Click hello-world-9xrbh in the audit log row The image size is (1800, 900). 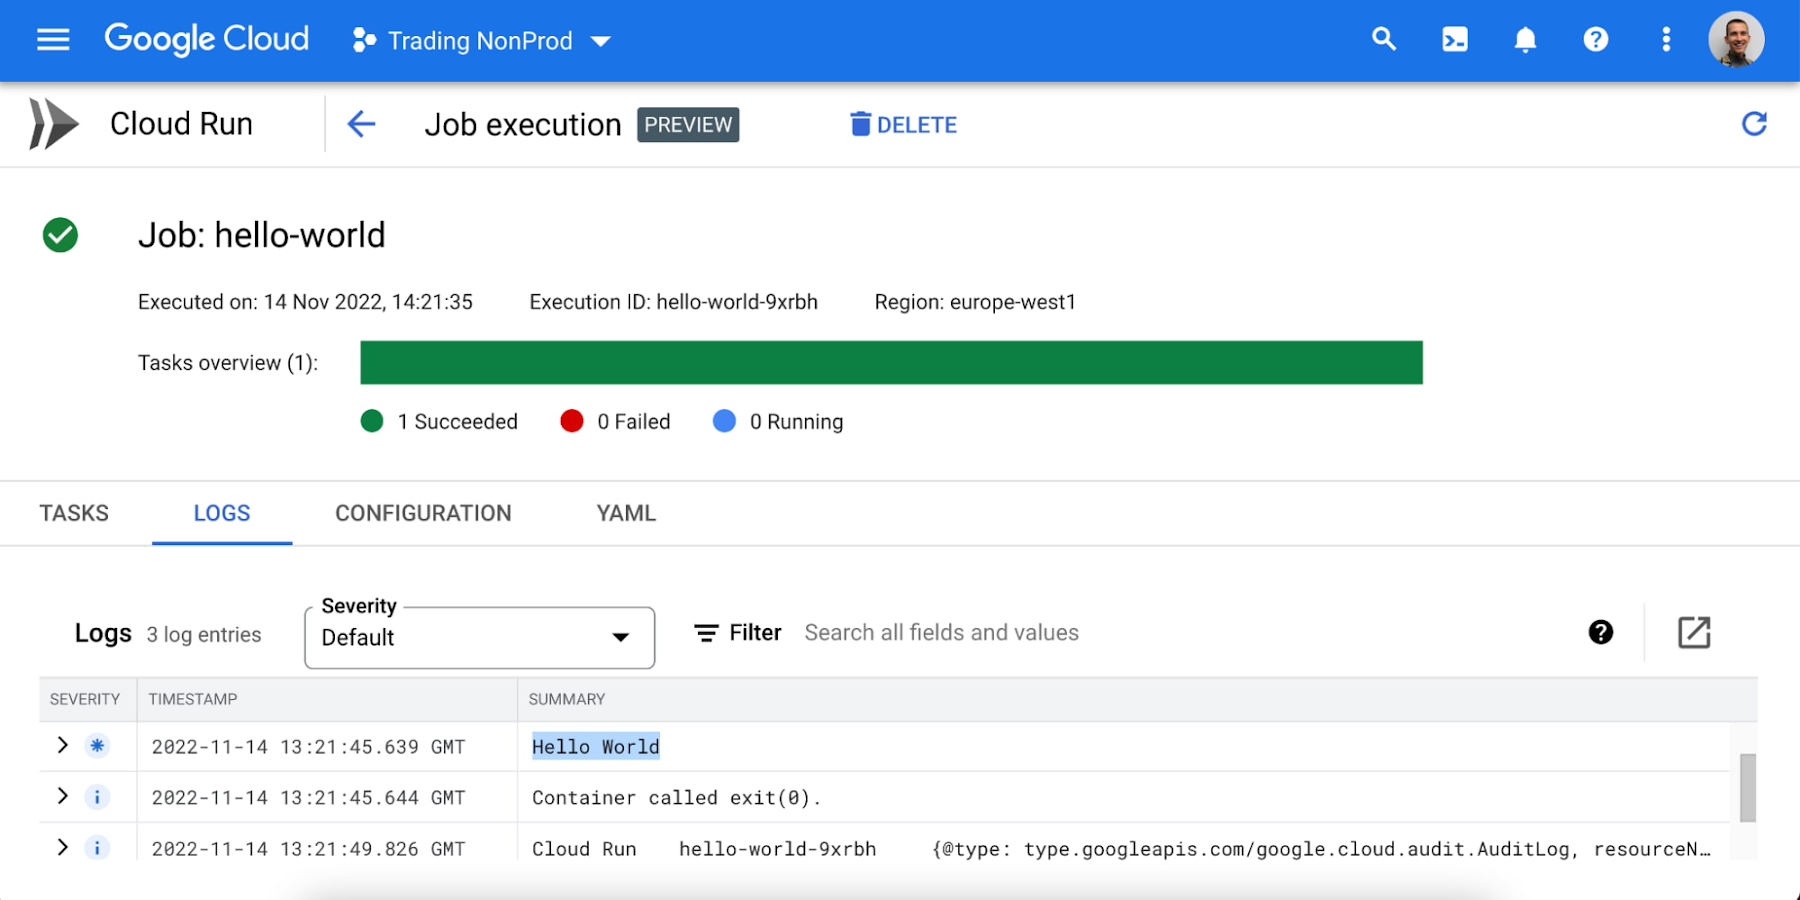coord(778,849)
